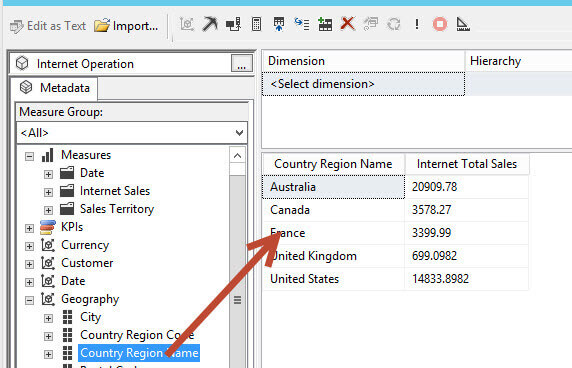The width and height of the screenshot is (572, 368).
Task: Click the cube axis icon in toolbar
Action: click(x=187, y=24)
